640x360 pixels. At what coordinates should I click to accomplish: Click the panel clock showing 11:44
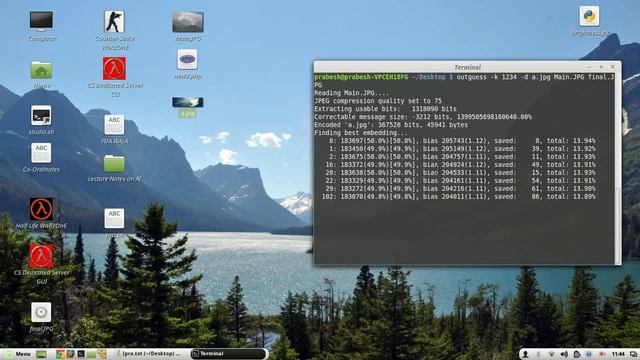[618, 354]
